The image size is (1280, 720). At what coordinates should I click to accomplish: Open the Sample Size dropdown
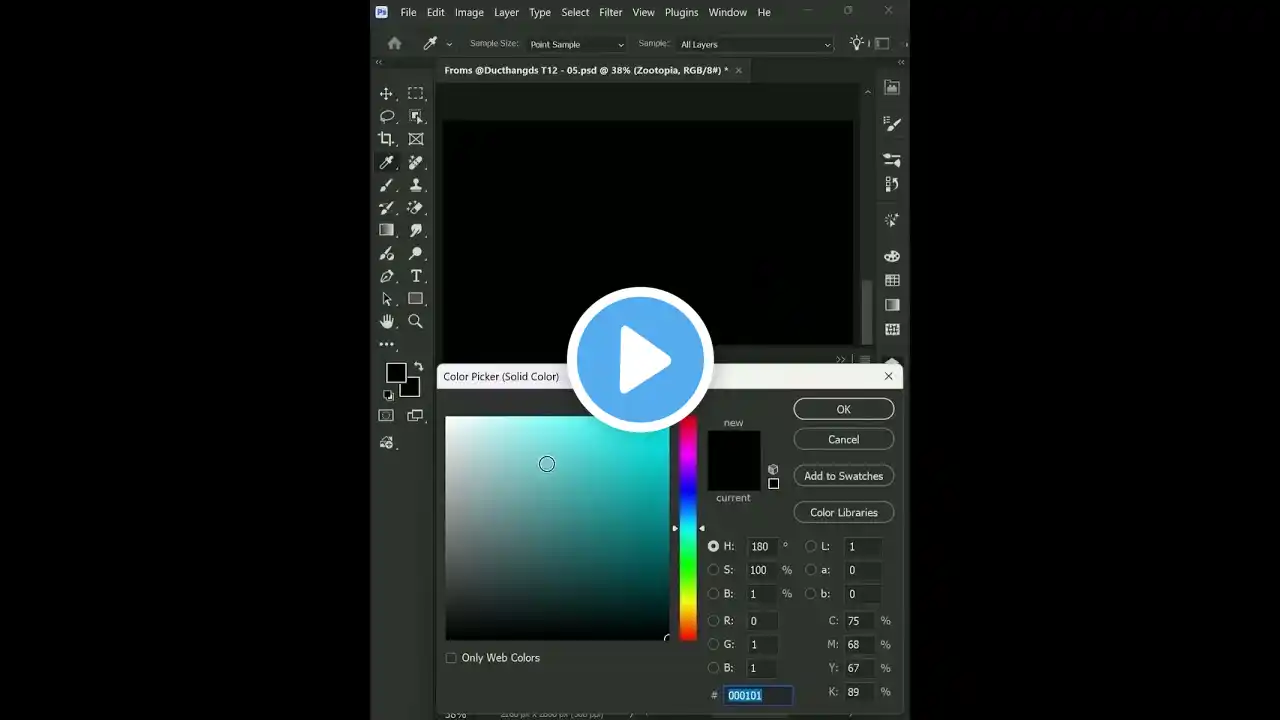pyautogui.click(x=577, y=44)
